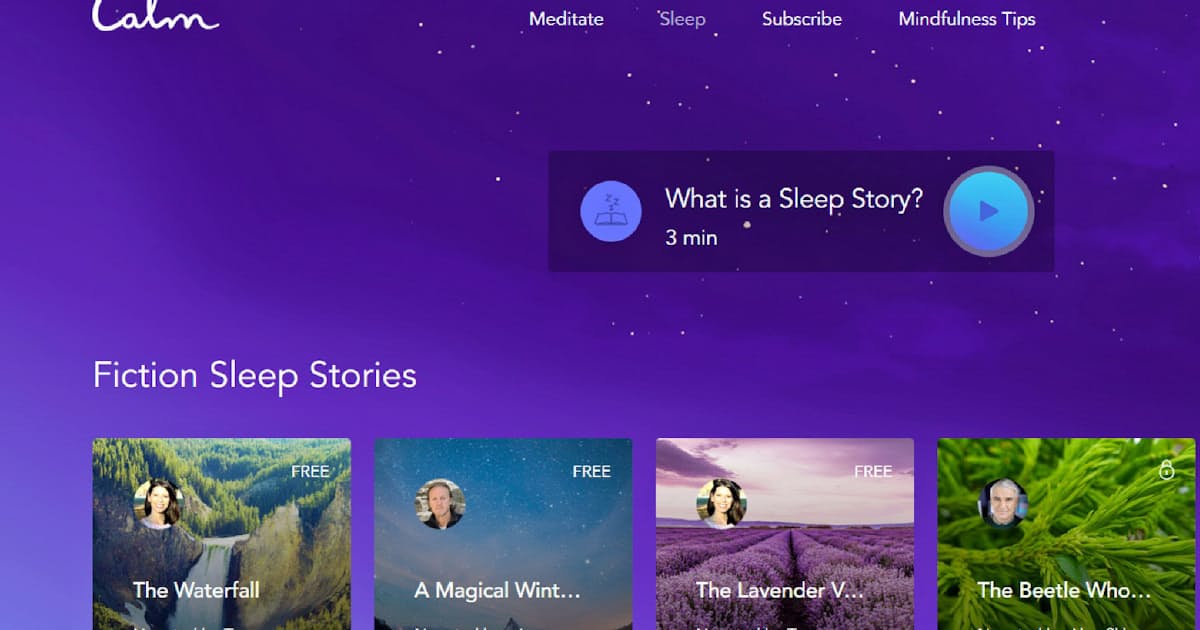Open Mindfulness Tips in navigation
This screenshot has width=1200, height=630.
pos(967,19)
